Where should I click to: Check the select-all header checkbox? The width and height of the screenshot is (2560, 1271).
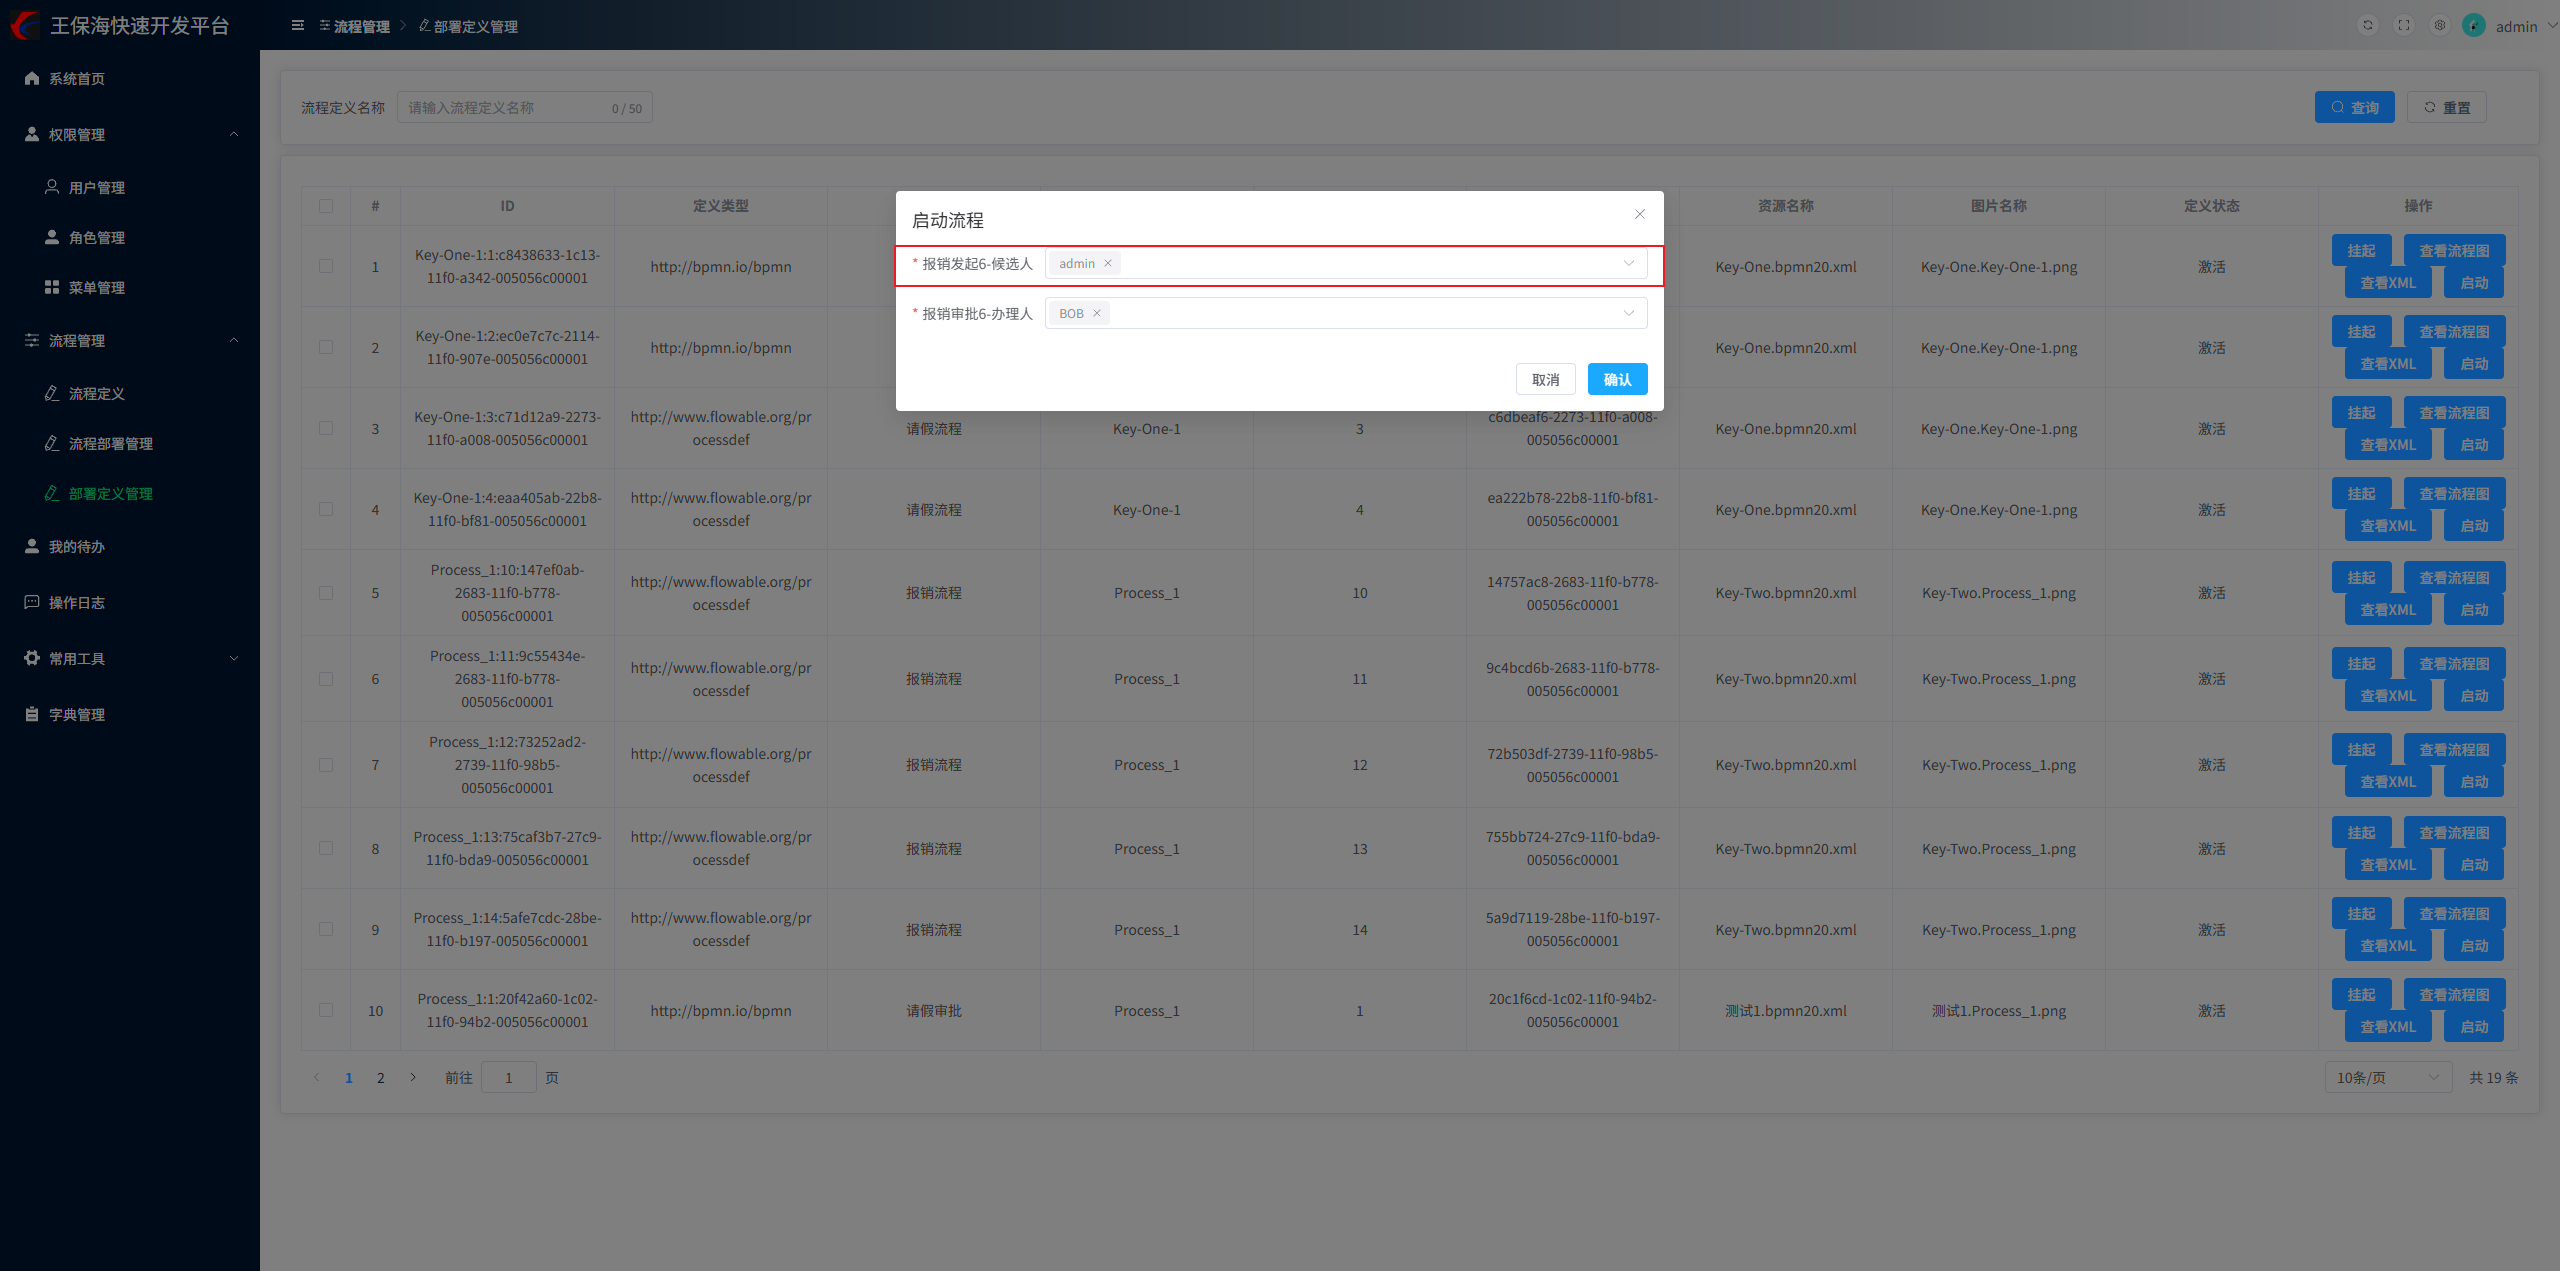click(326, 206)
